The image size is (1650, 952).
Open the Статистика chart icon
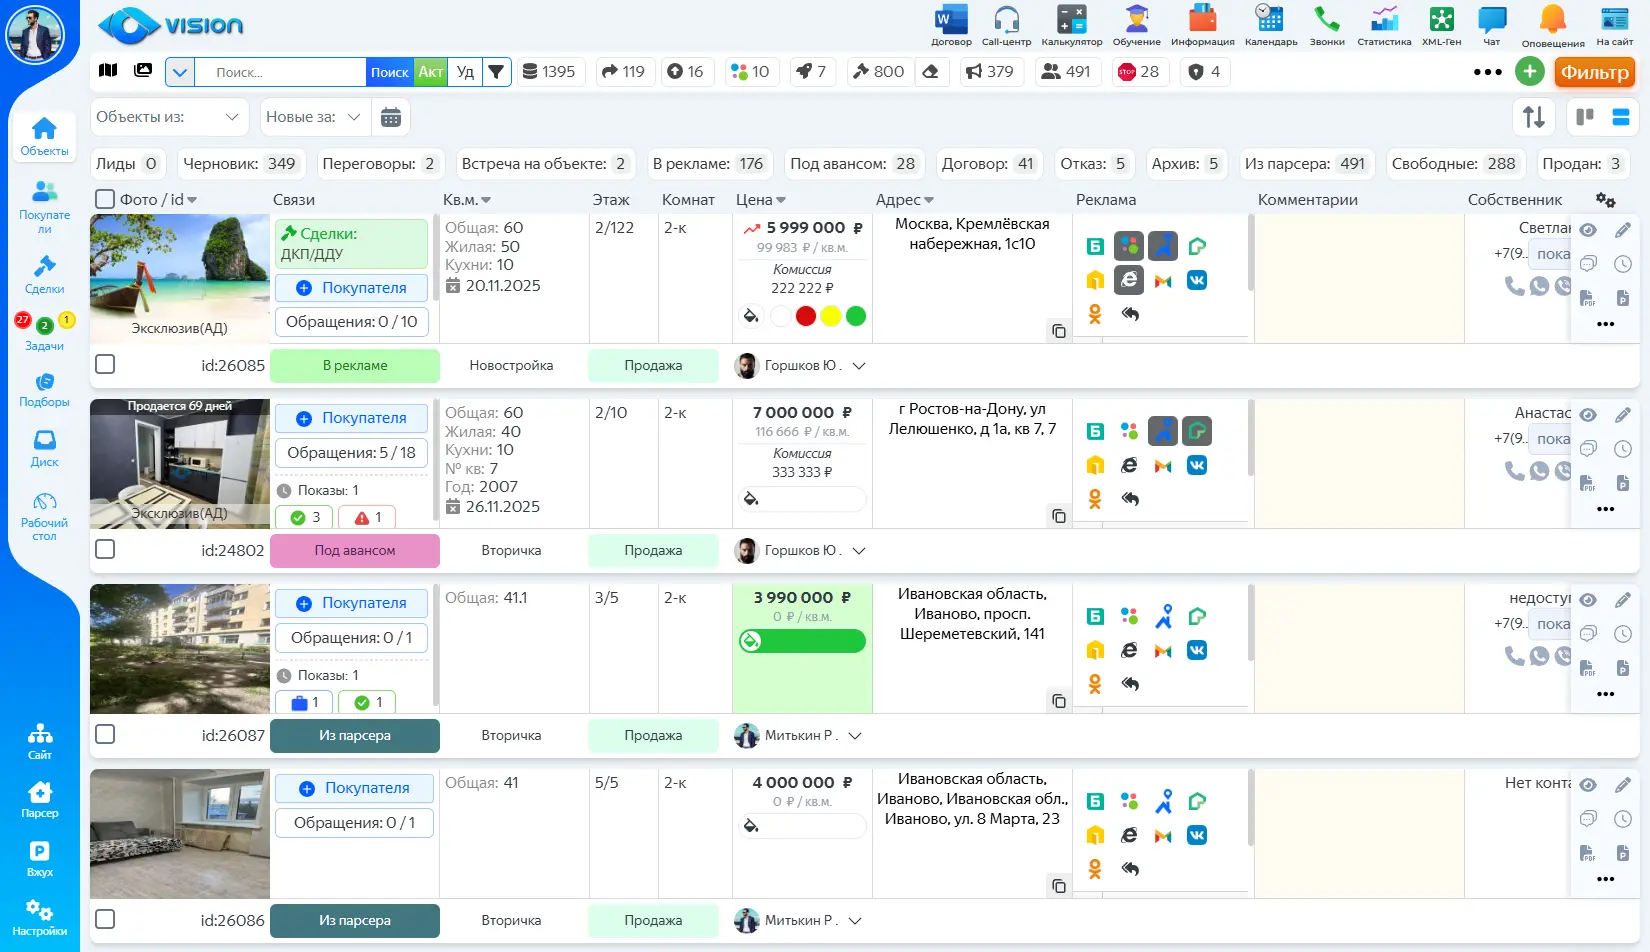click(x=1384, y=21)
